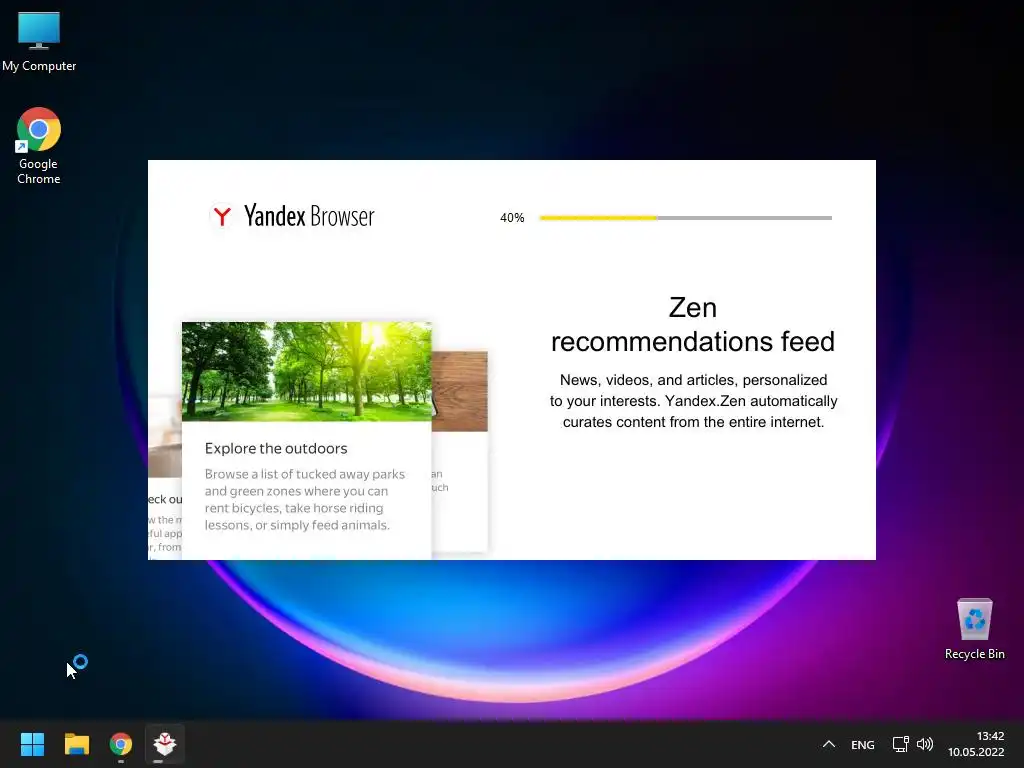Open the Windows Start menu
Image resolution: width=1024 pixels, height=768 pixels.
(32, 744)
